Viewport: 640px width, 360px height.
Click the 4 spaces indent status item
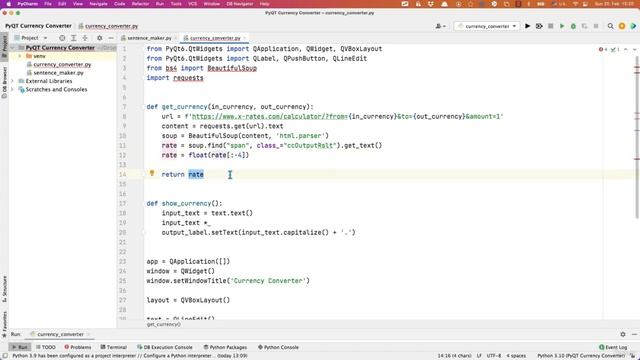[x=516, y=356]
